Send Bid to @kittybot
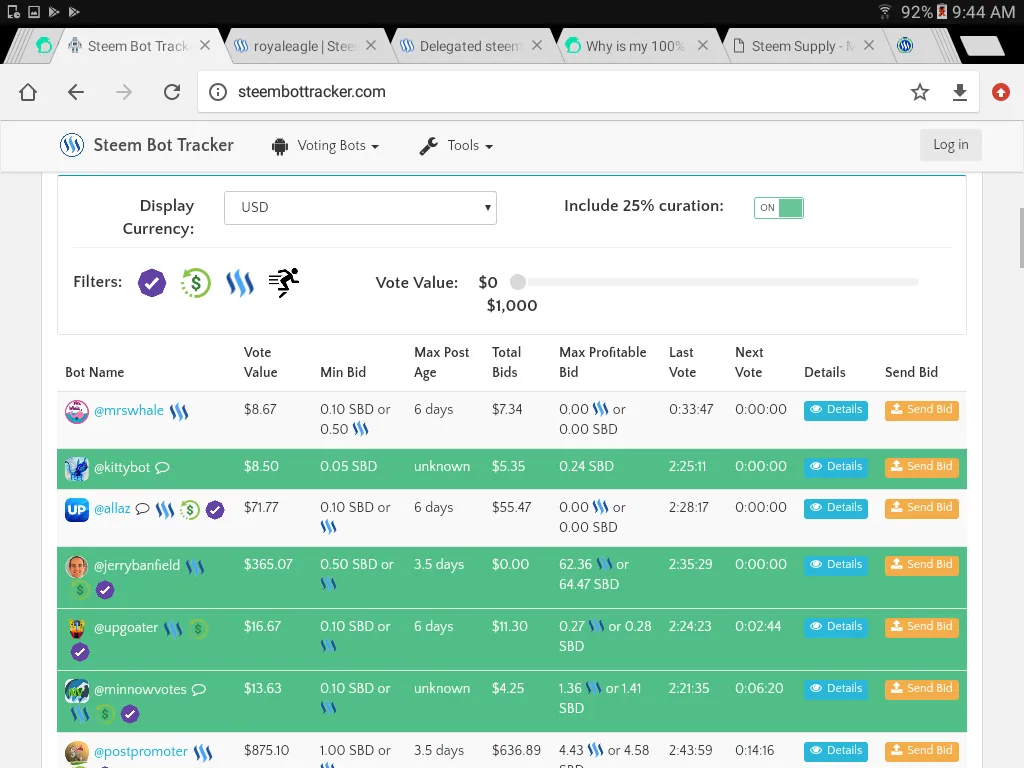 pos(921,467)
